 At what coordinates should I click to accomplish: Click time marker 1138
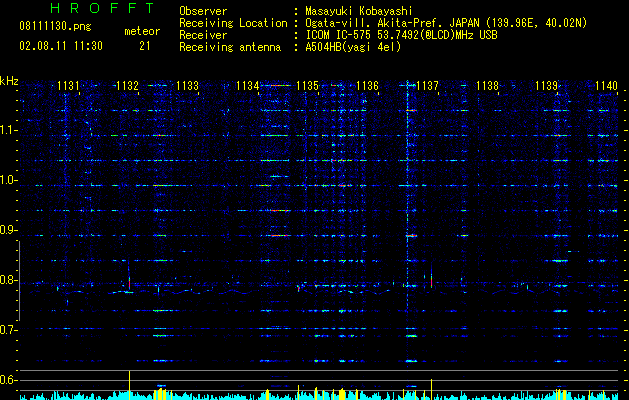[487, 86]
